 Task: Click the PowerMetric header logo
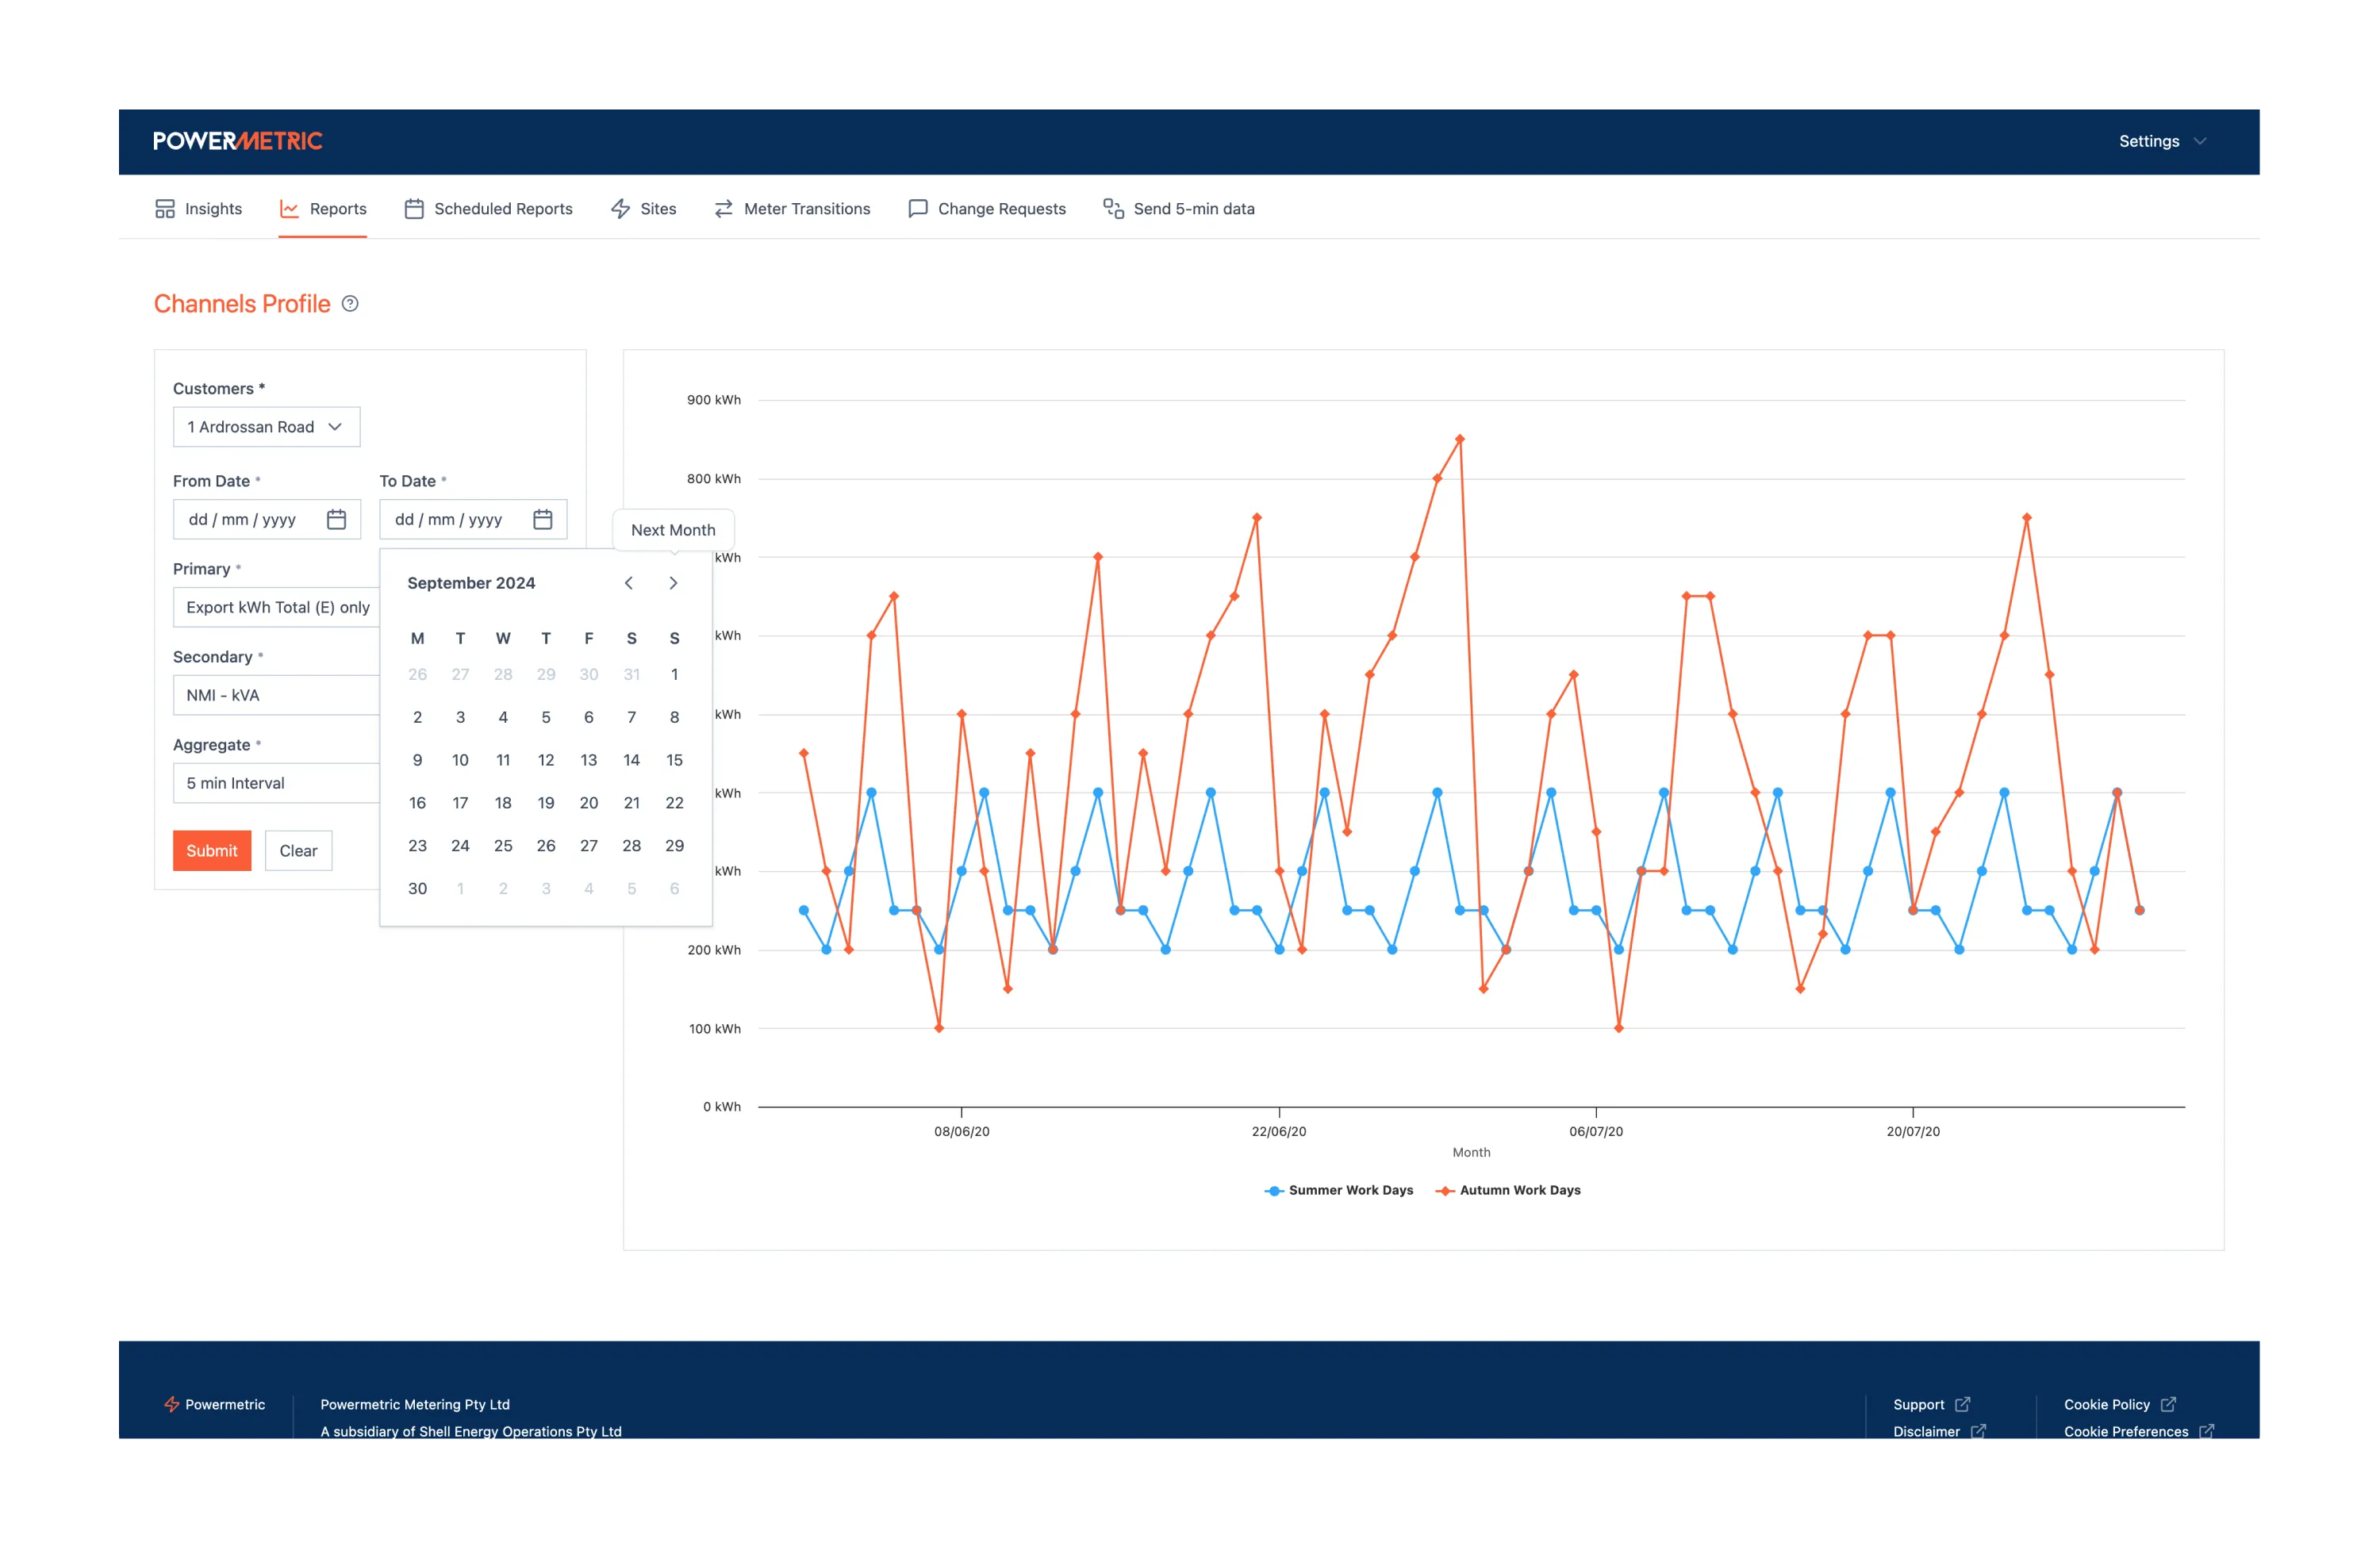[238, 141]
